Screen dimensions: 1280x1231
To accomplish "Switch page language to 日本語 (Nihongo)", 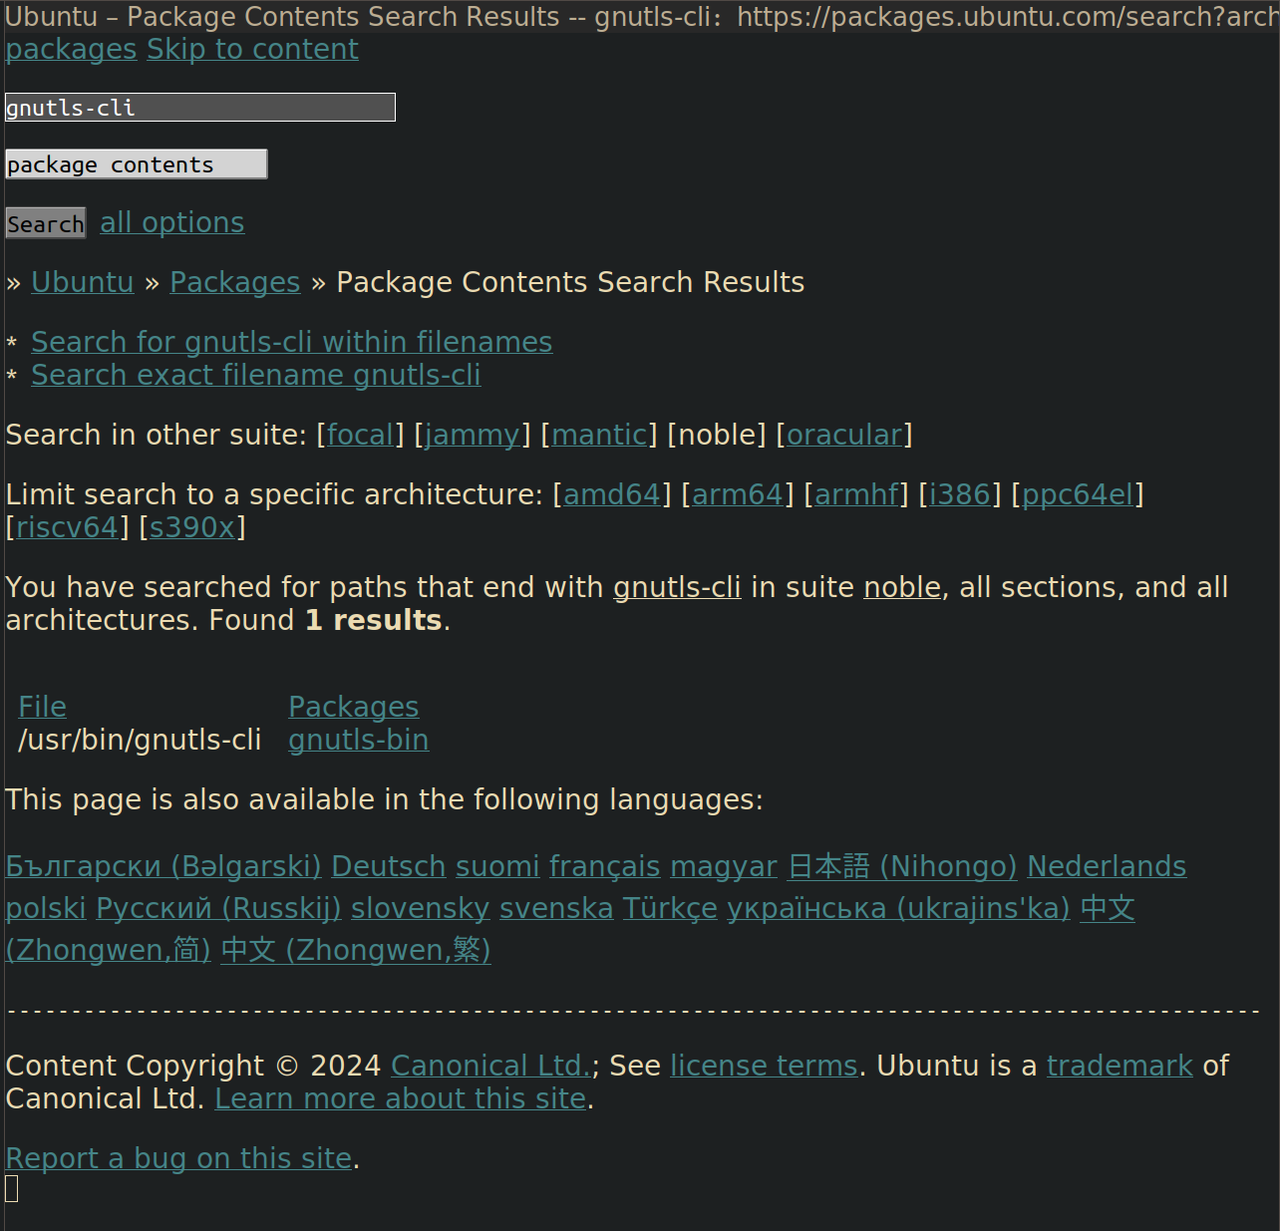I will click(x=902, y=866).
